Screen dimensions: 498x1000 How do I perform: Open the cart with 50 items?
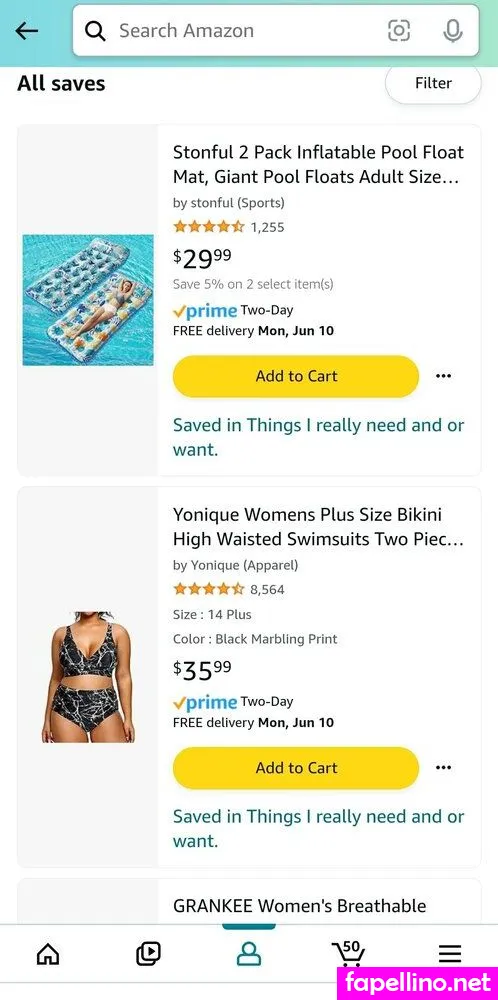349,953
